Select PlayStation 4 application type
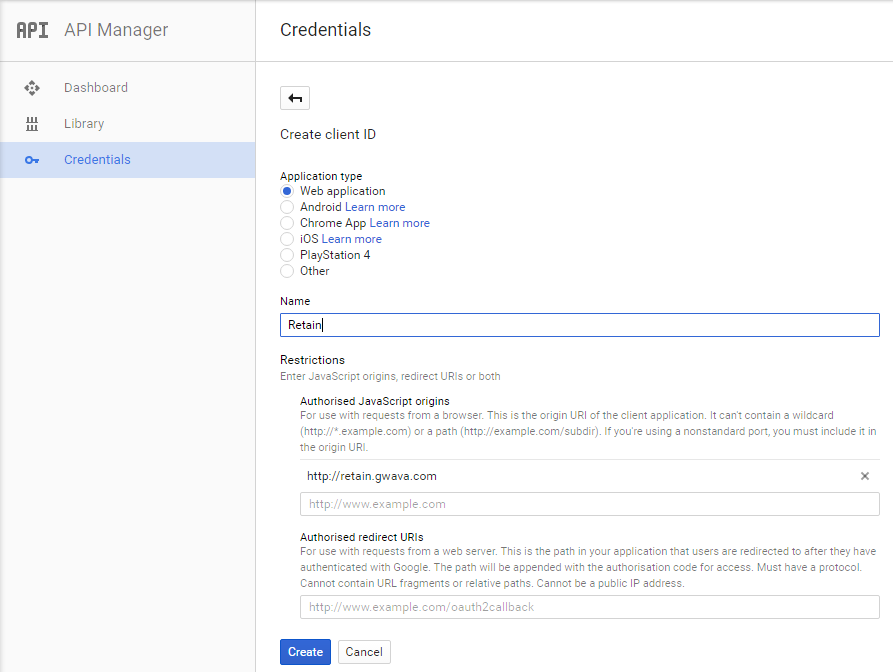893x672 pixels. [x=287, y=255]
